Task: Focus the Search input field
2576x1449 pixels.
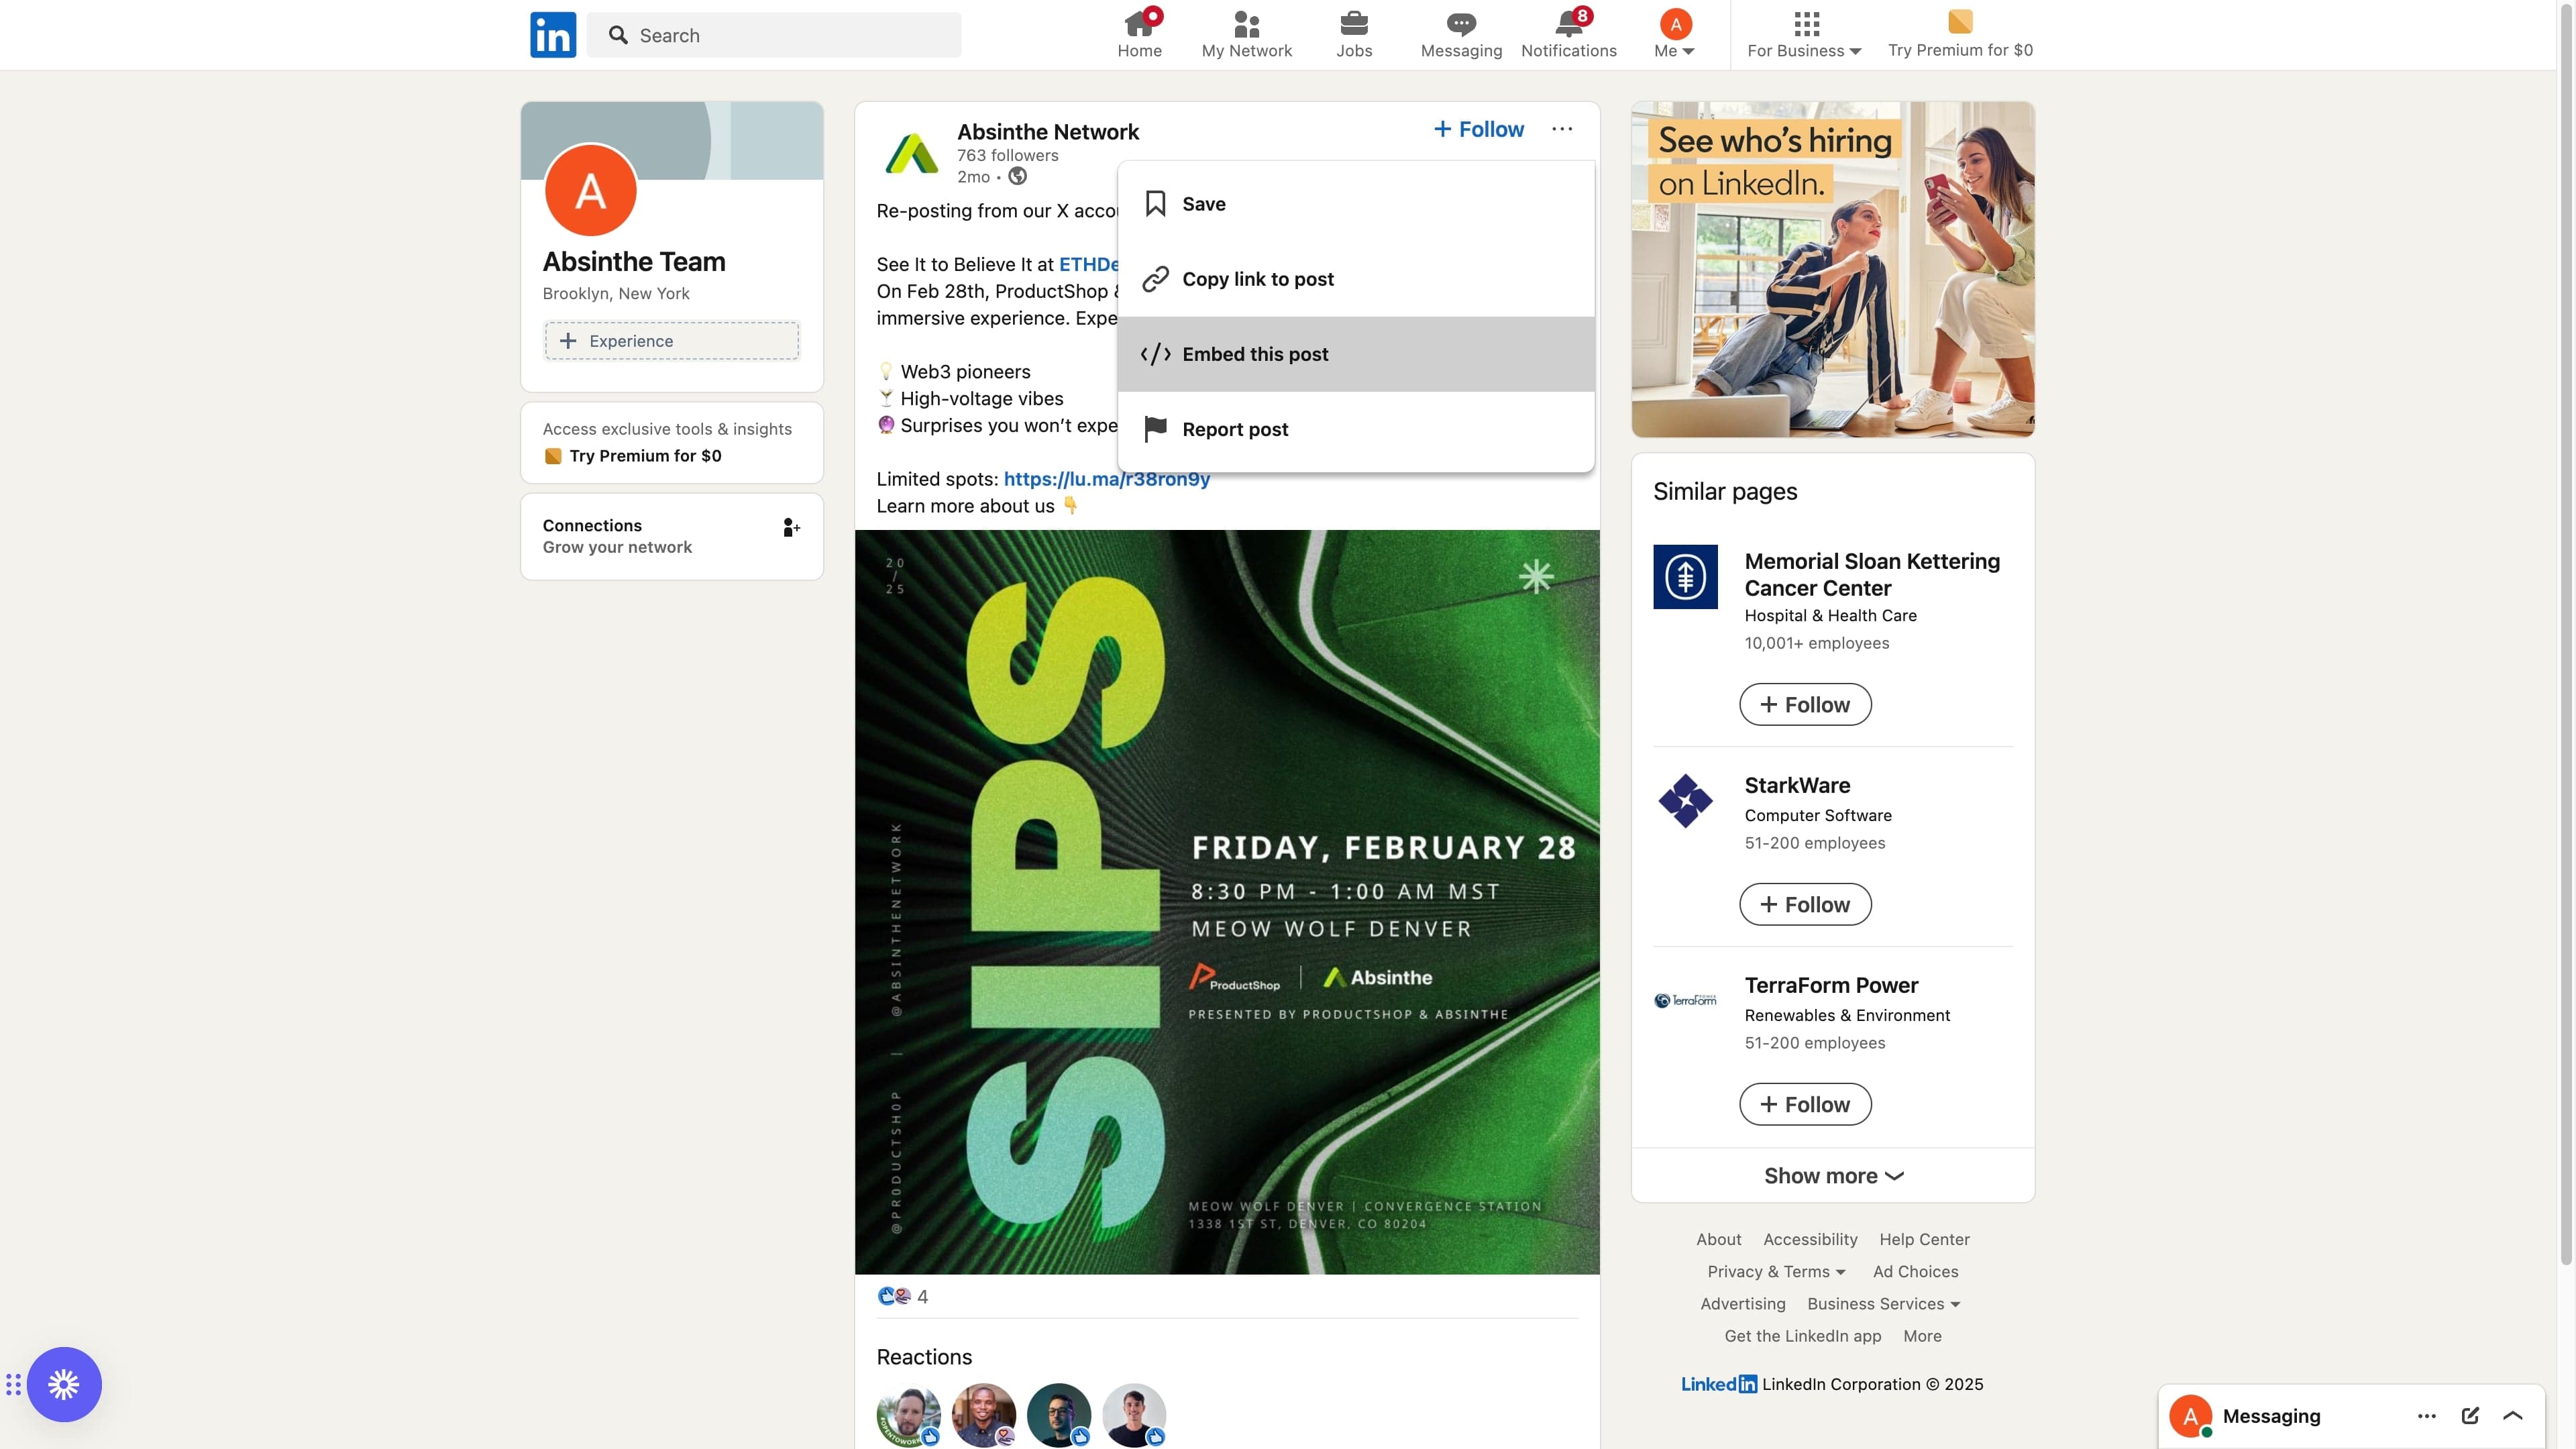Action: [774, 35]
